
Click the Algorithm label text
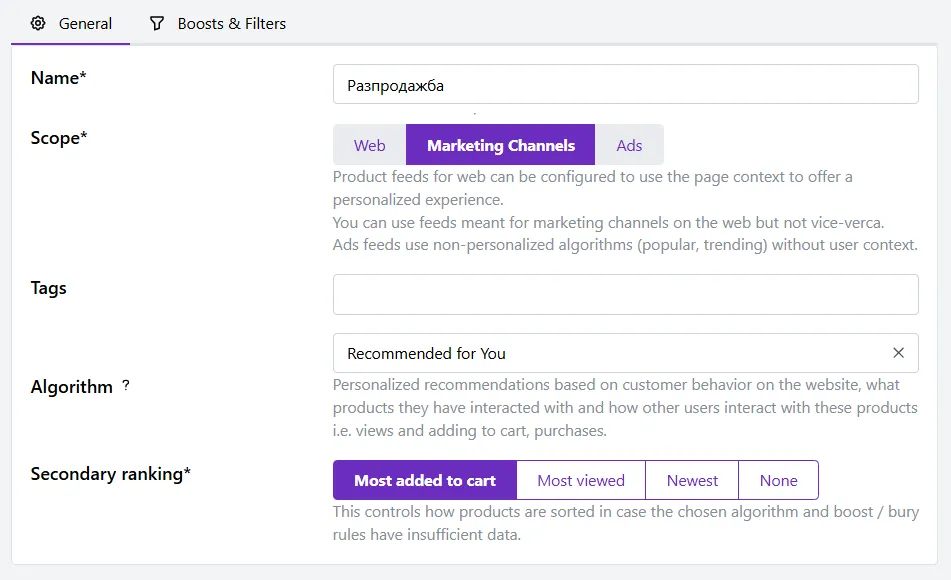pos(72,386)
